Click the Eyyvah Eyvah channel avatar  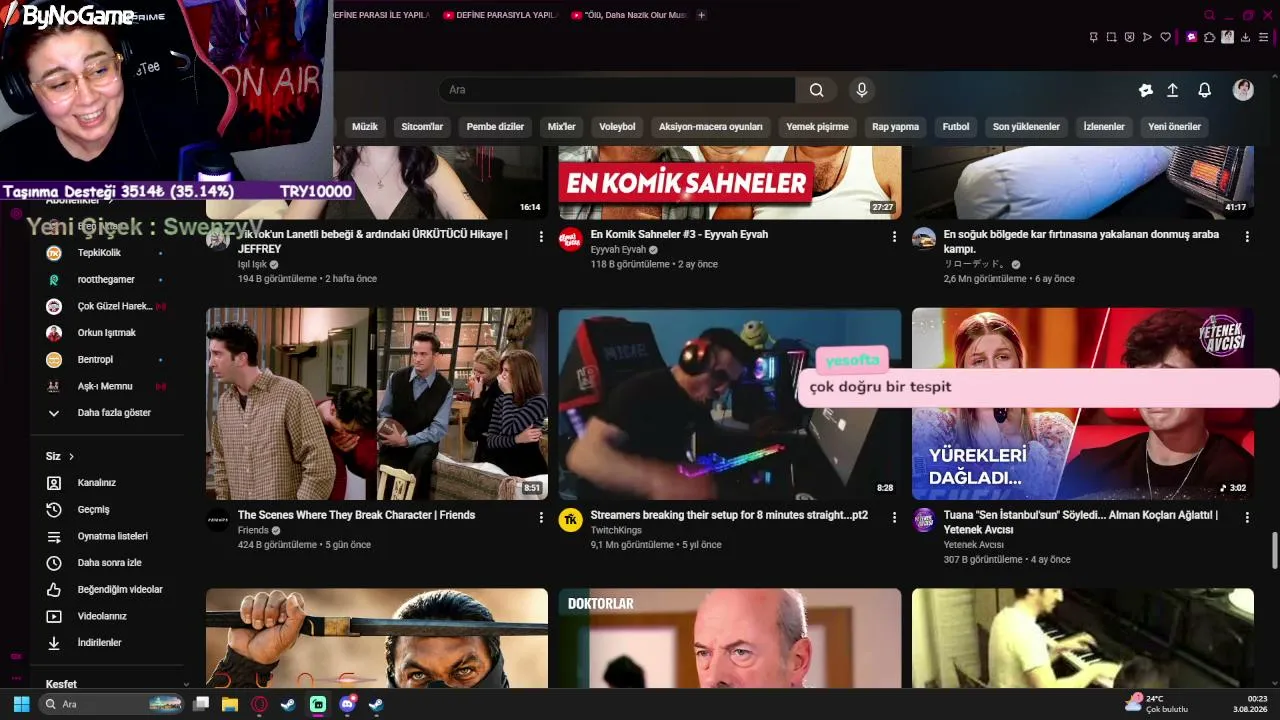(571, 240)
